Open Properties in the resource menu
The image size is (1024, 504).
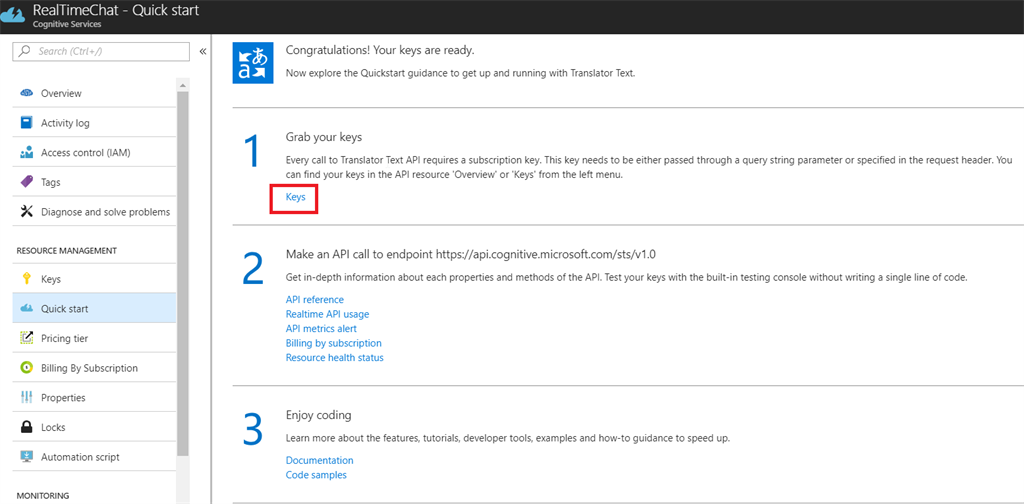(x=63, y=398)
